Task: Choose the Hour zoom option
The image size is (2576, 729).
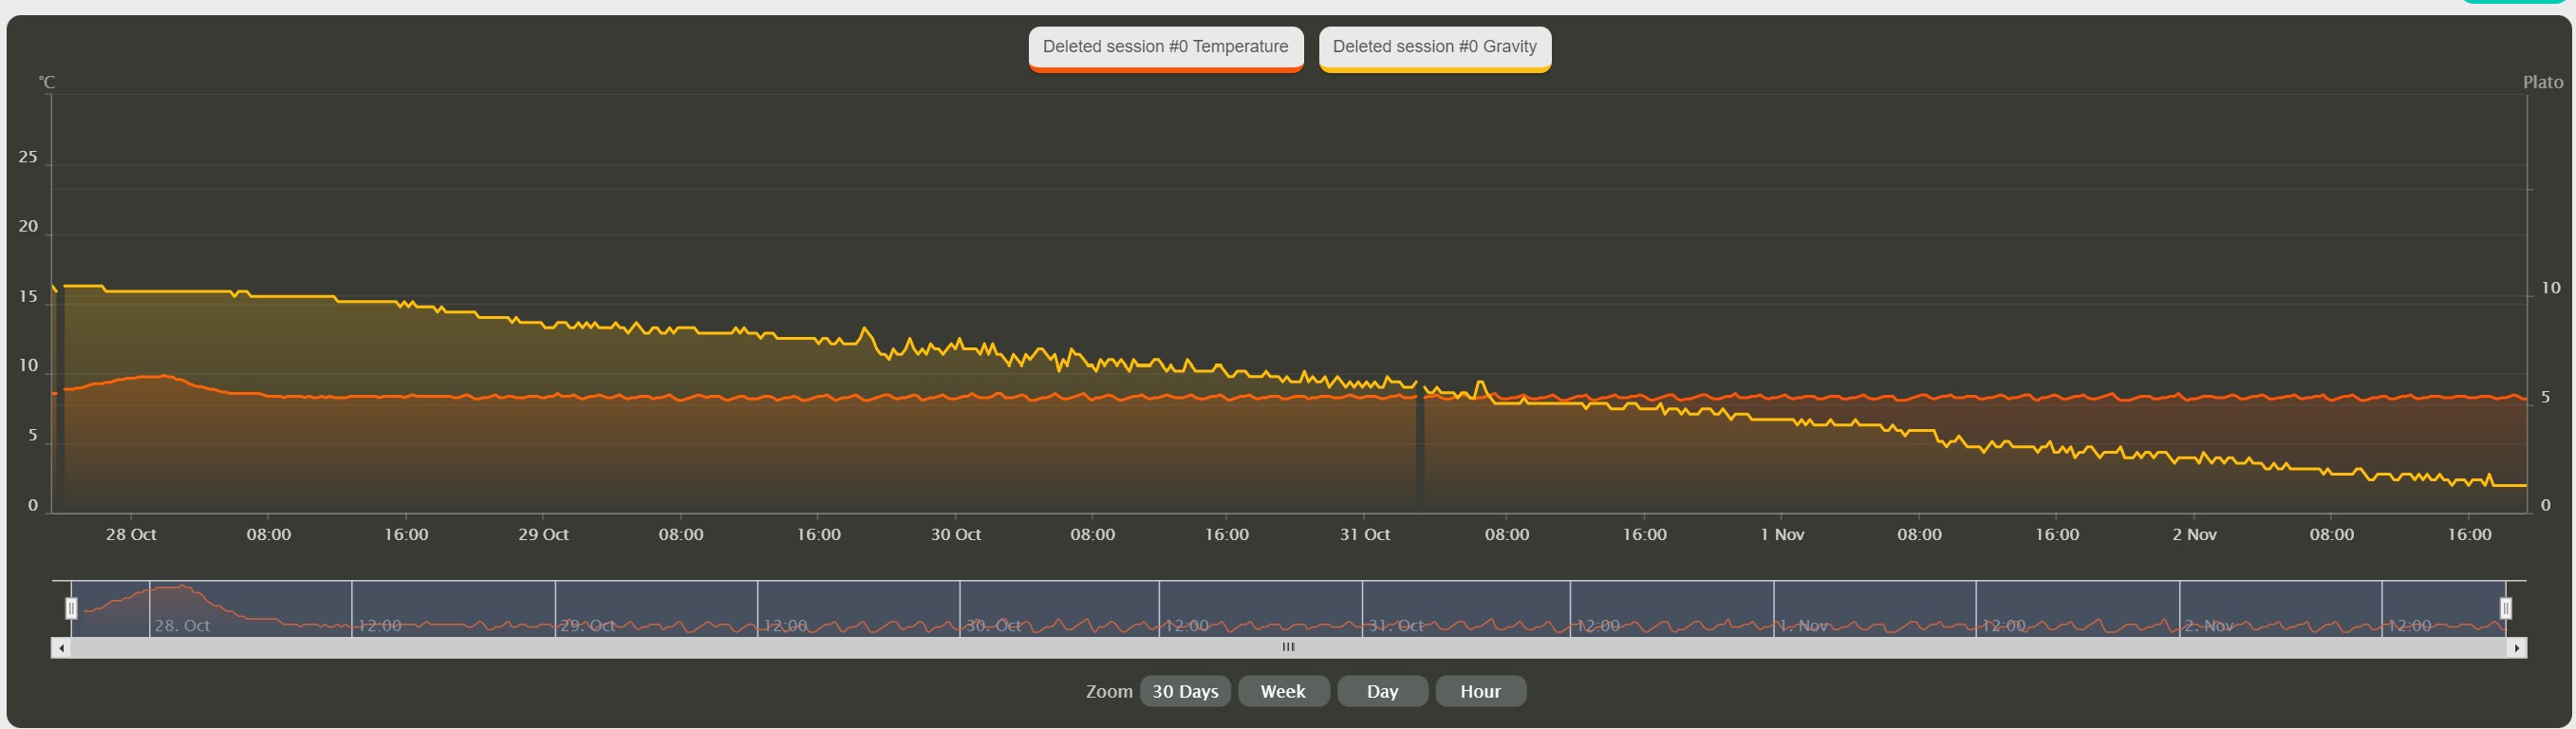Action: (1479, 691)
